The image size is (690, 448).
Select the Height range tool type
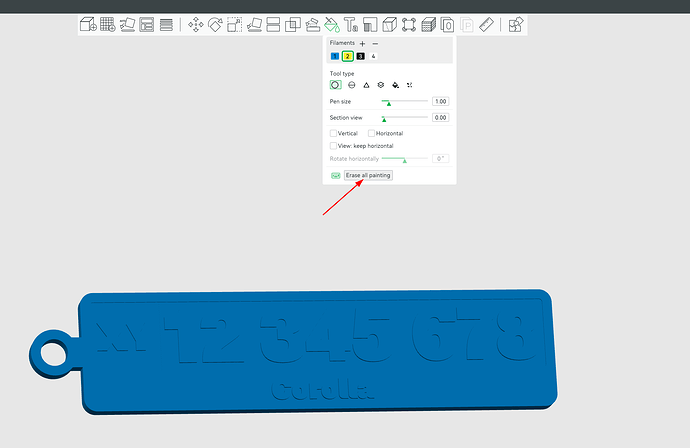381,85
